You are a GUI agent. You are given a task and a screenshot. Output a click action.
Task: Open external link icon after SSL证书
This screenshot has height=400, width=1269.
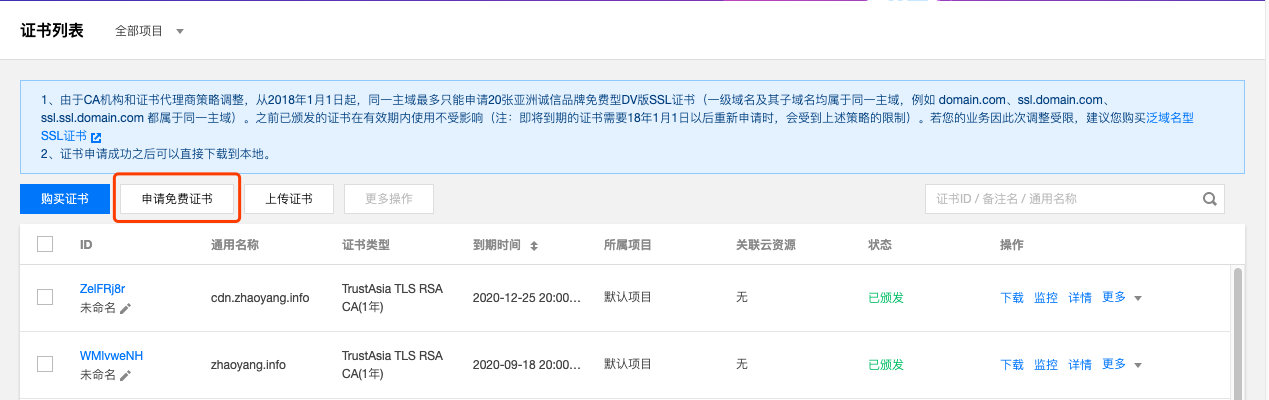pos(96,136)
